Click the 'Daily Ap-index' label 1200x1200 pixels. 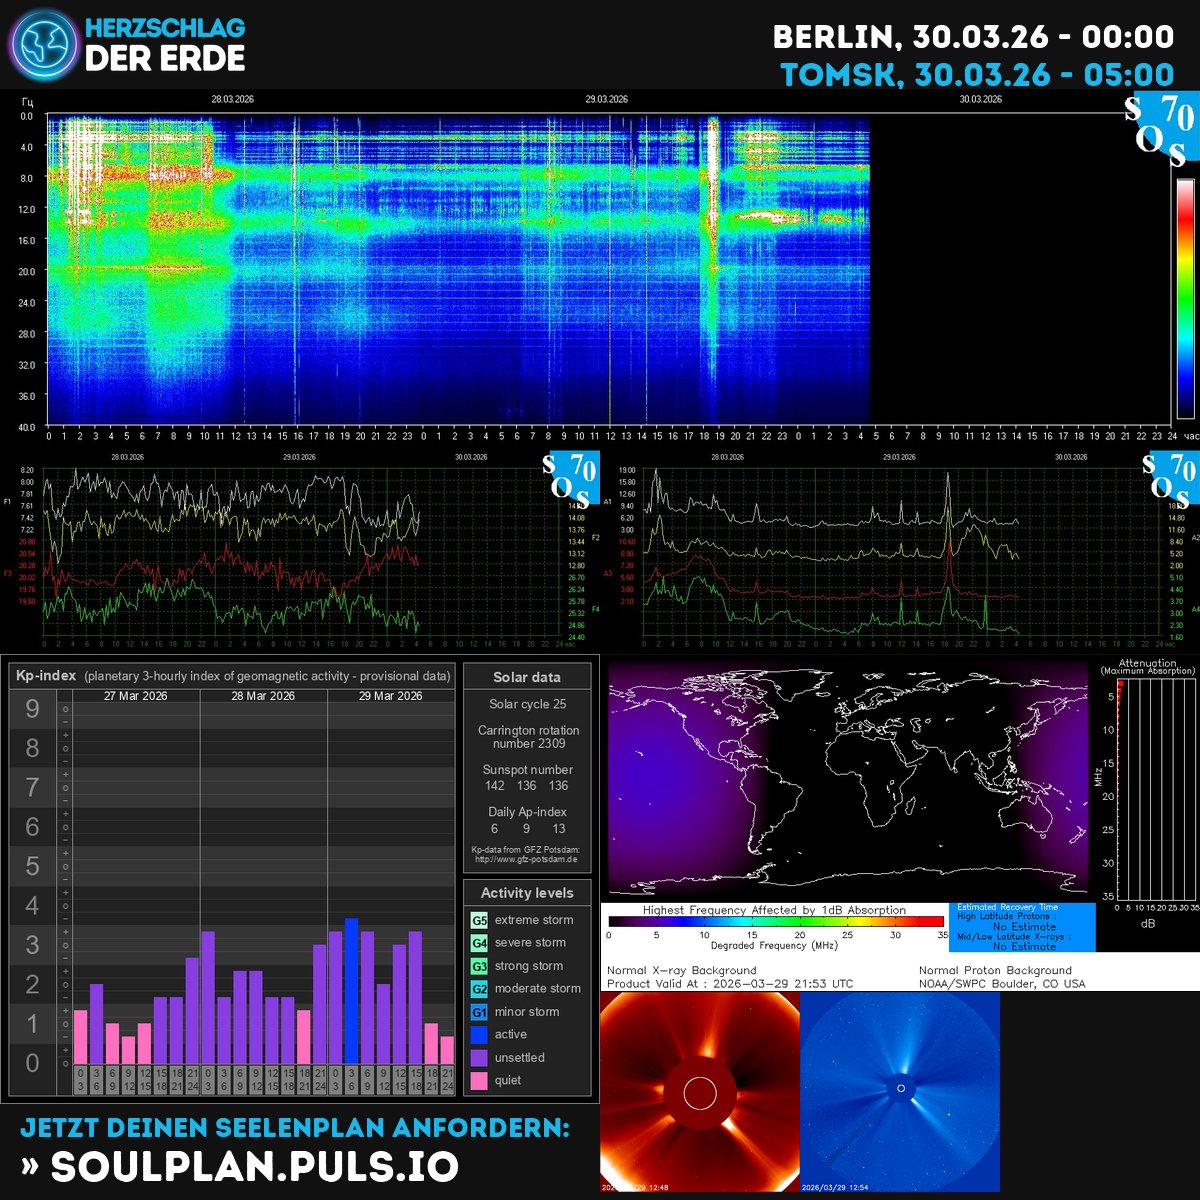pyautogui.click(x=528, y=812)
